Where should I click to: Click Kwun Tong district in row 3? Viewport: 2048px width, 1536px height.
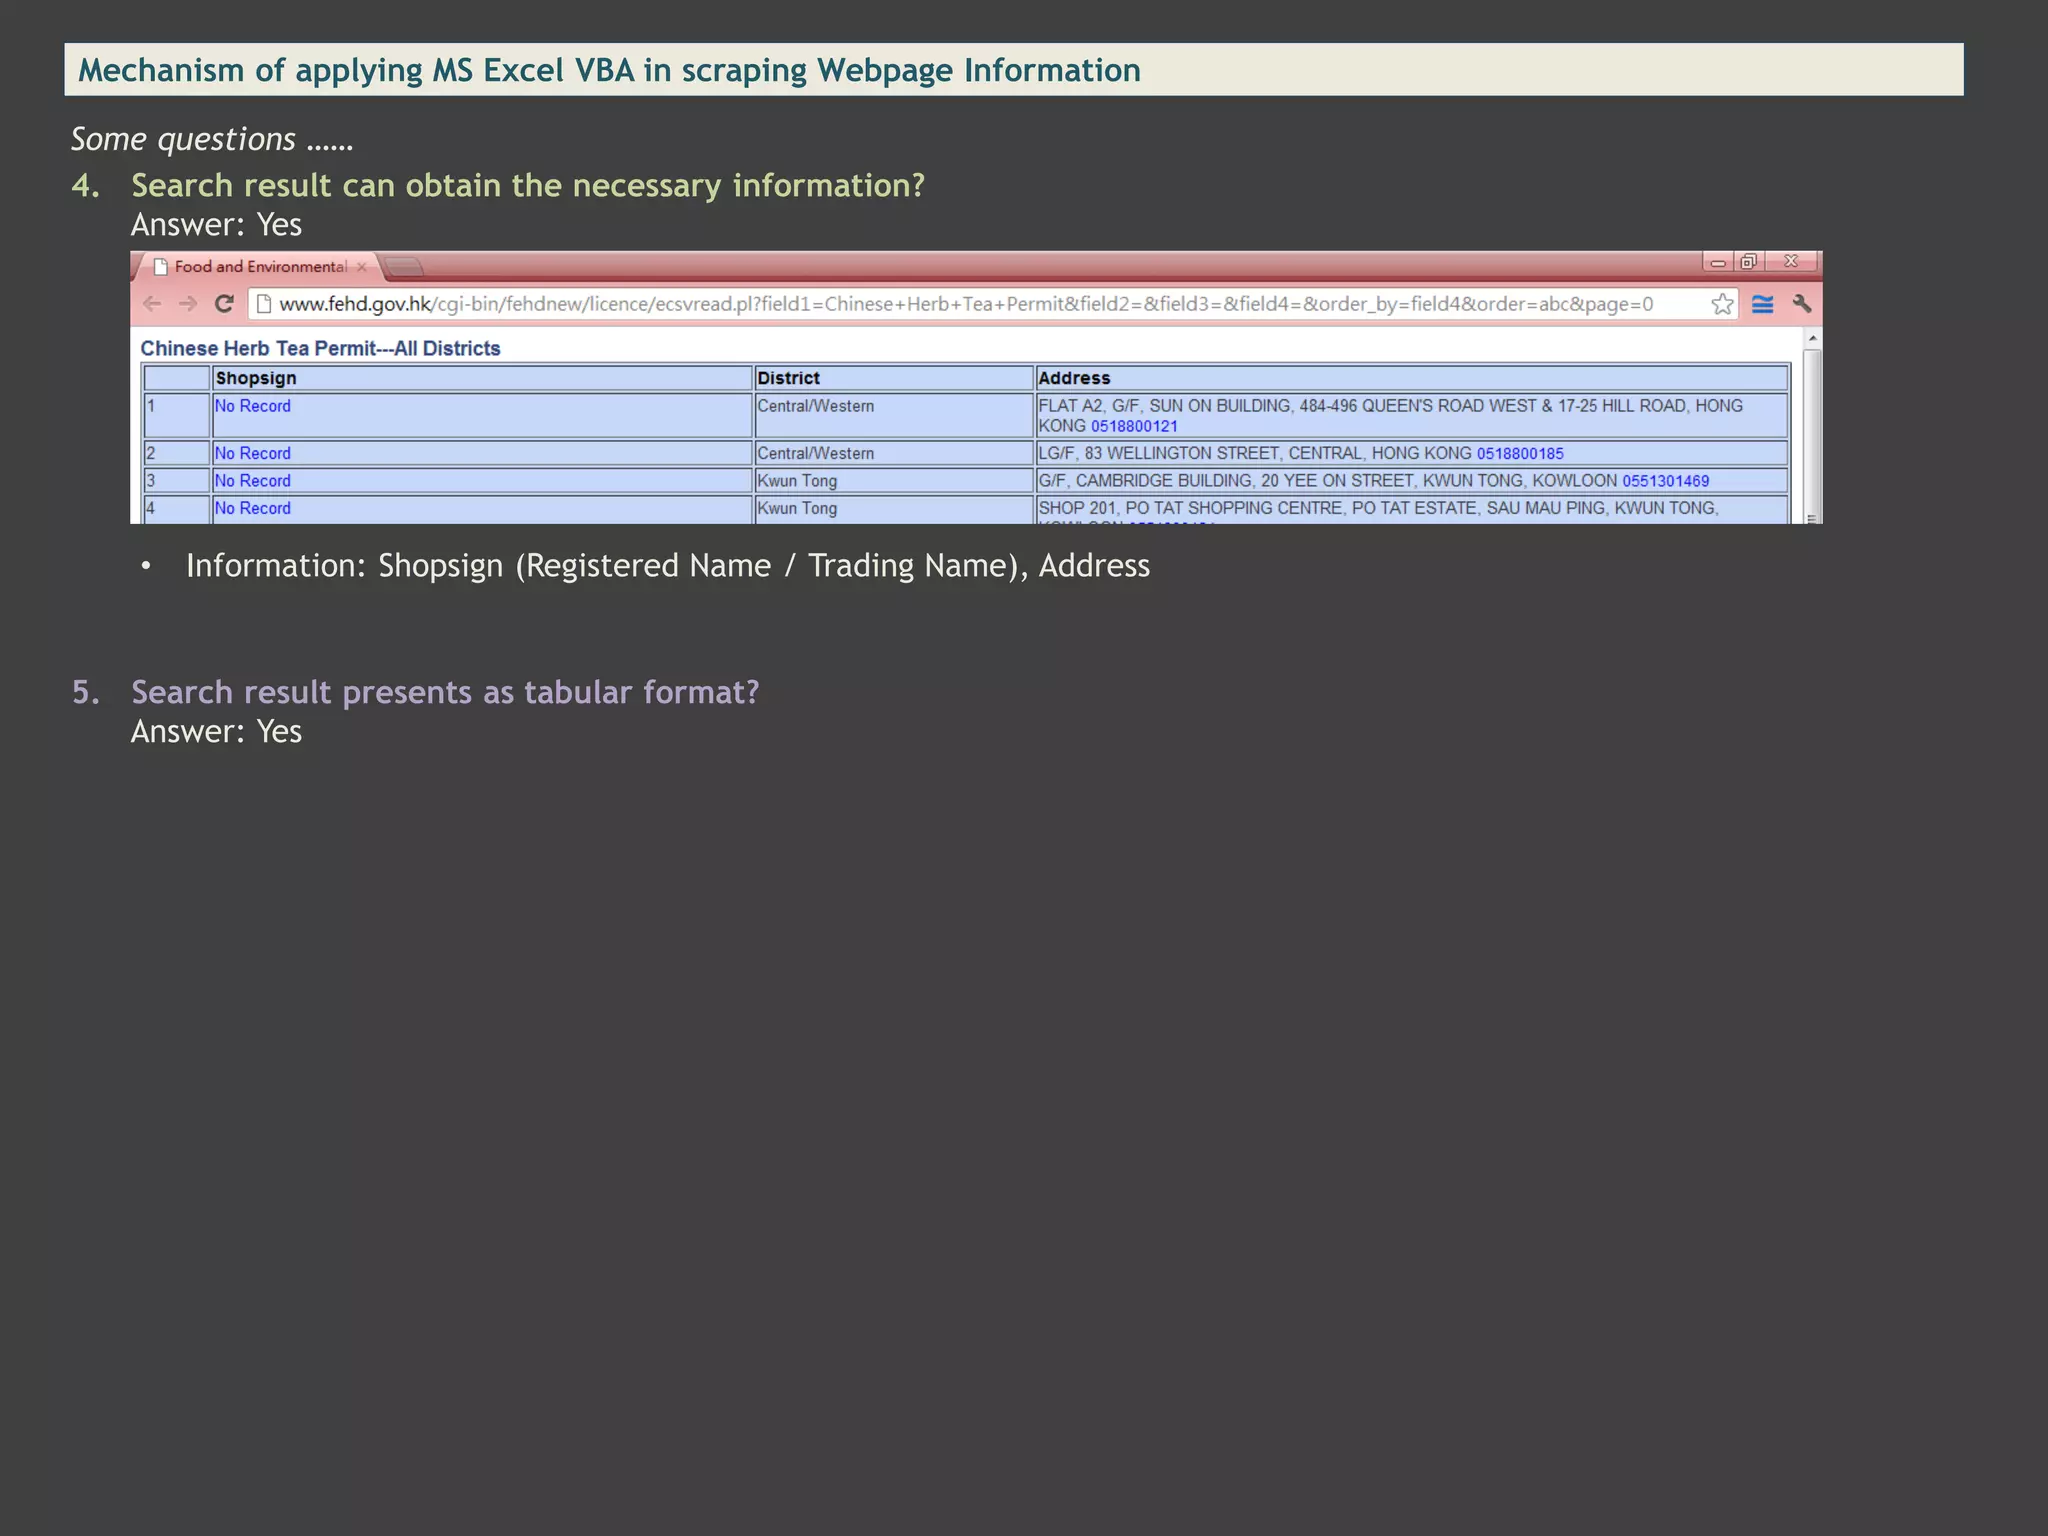click(x=797, y=481)
